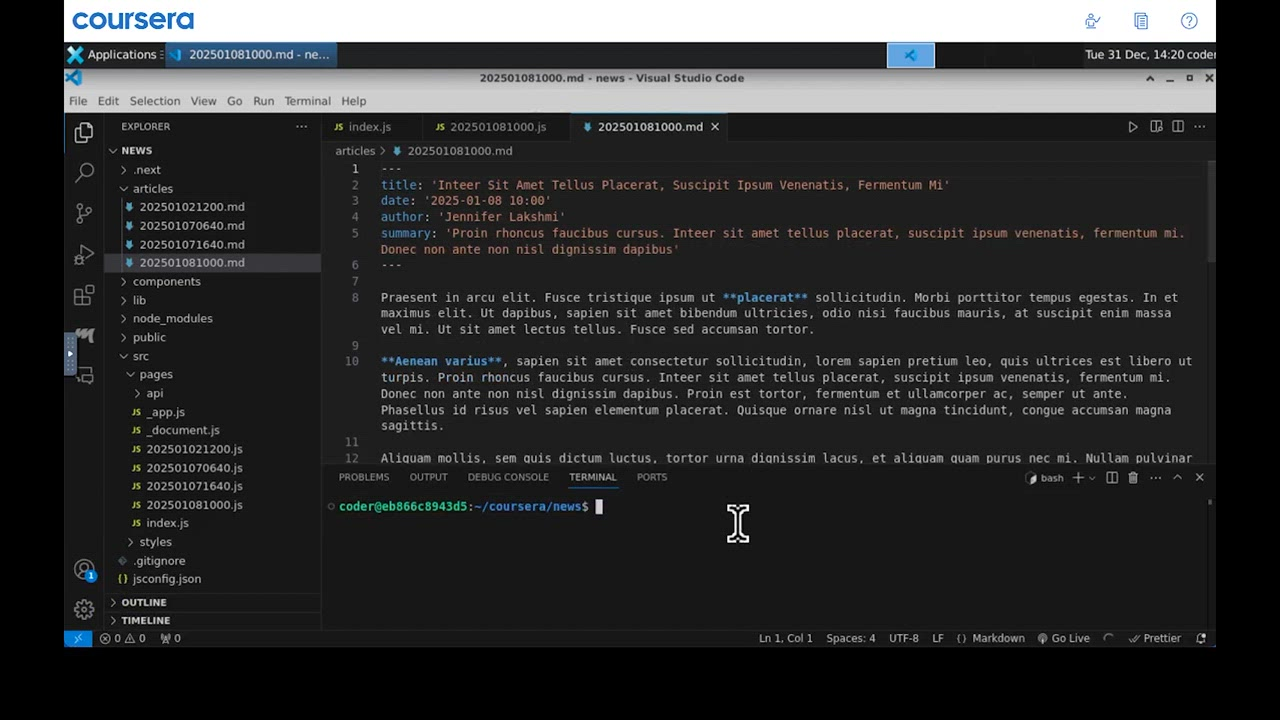Image resolution: width=1280 pixels, height=720 pixels.
Task: Close the terminal panel
Action: click(1200, 478)
